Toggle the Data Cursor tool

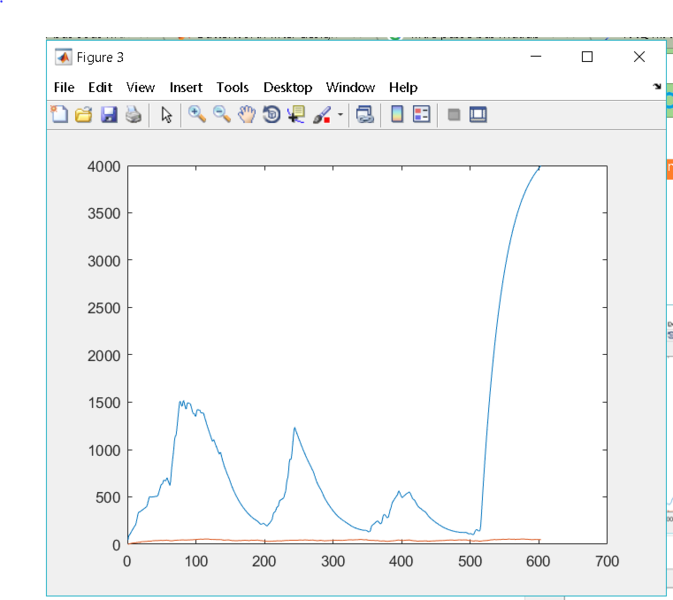pyautogui.click(x=296, y=115)
